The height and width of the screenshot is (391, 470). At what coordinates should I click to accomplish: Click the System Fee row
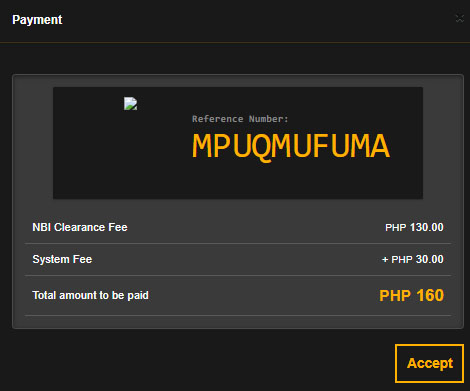[x=238, y=259]
